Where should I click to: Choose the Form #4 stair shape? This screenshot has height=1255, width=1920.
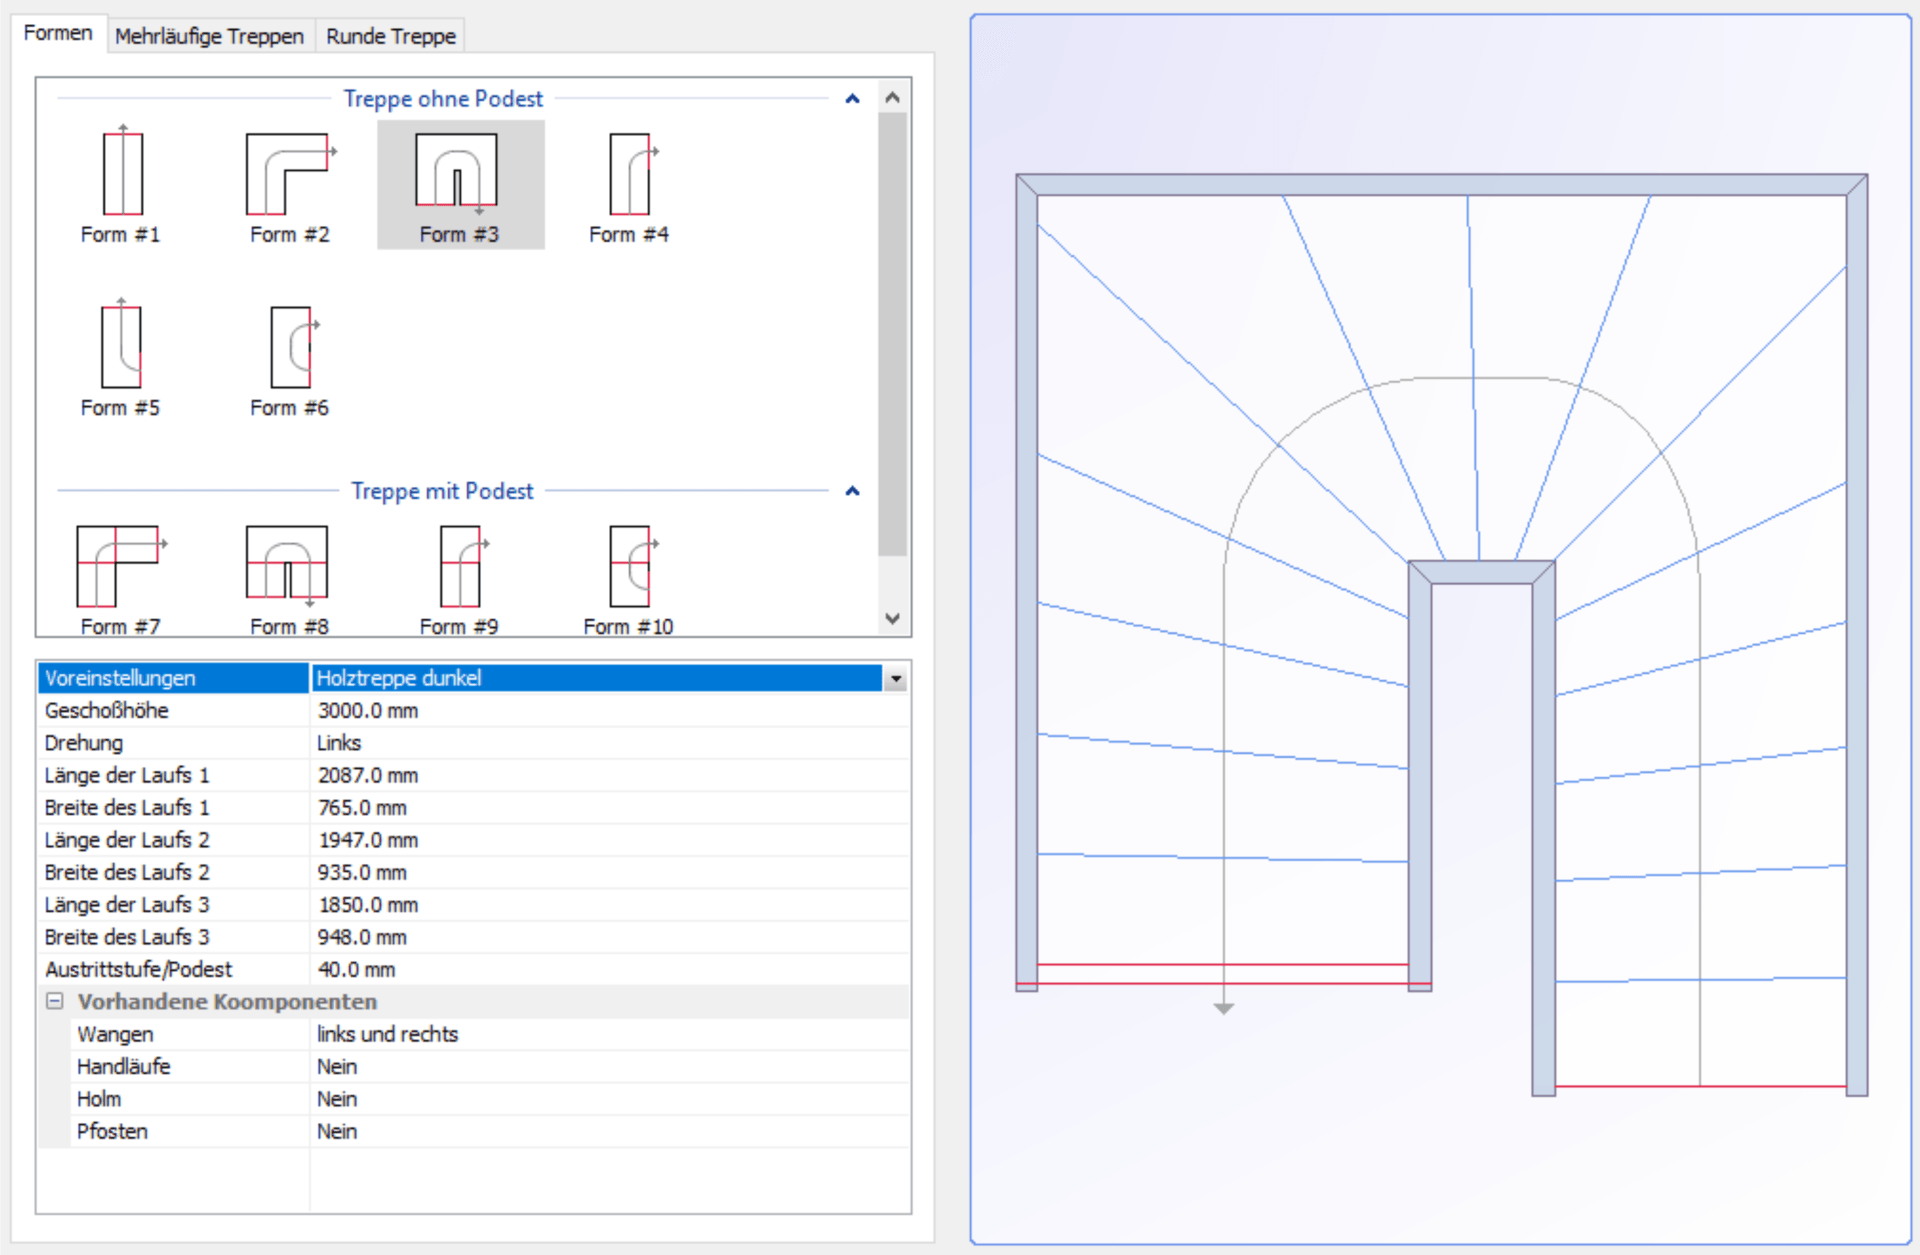click(628, 180)
